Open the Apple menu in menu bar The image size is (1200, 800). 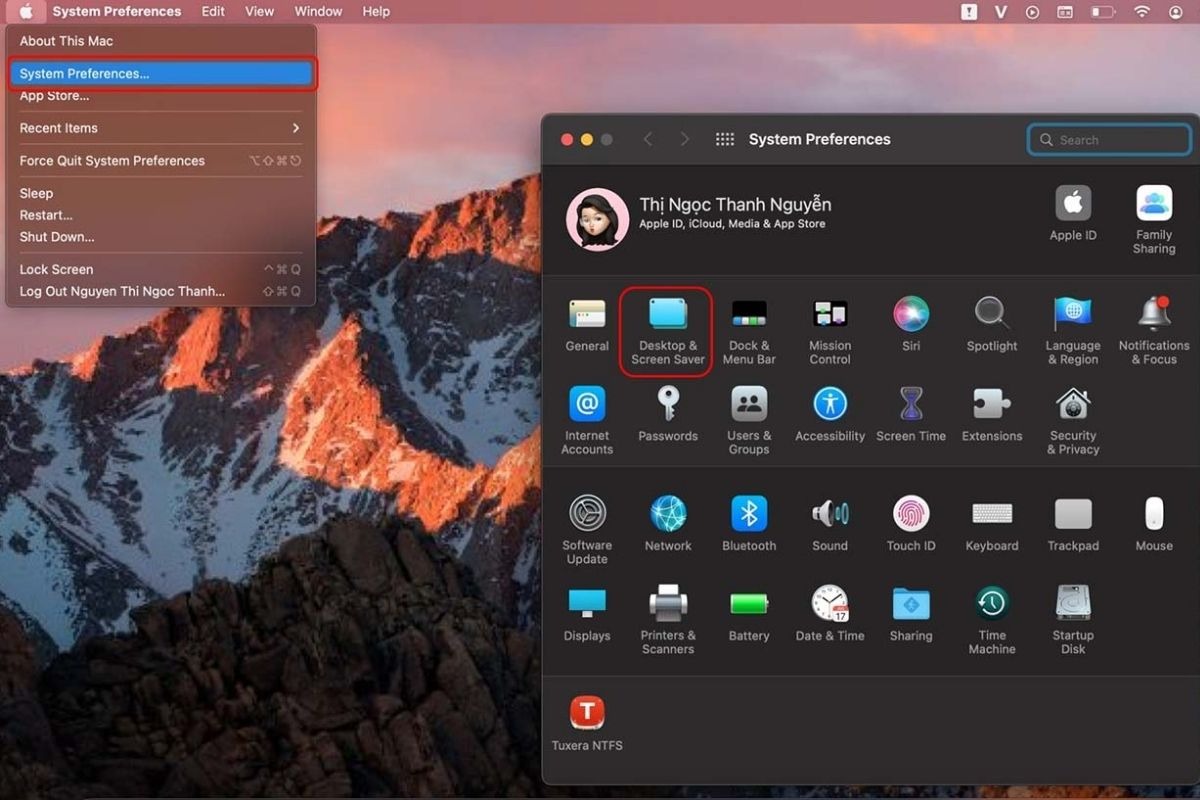coord(26,12)
